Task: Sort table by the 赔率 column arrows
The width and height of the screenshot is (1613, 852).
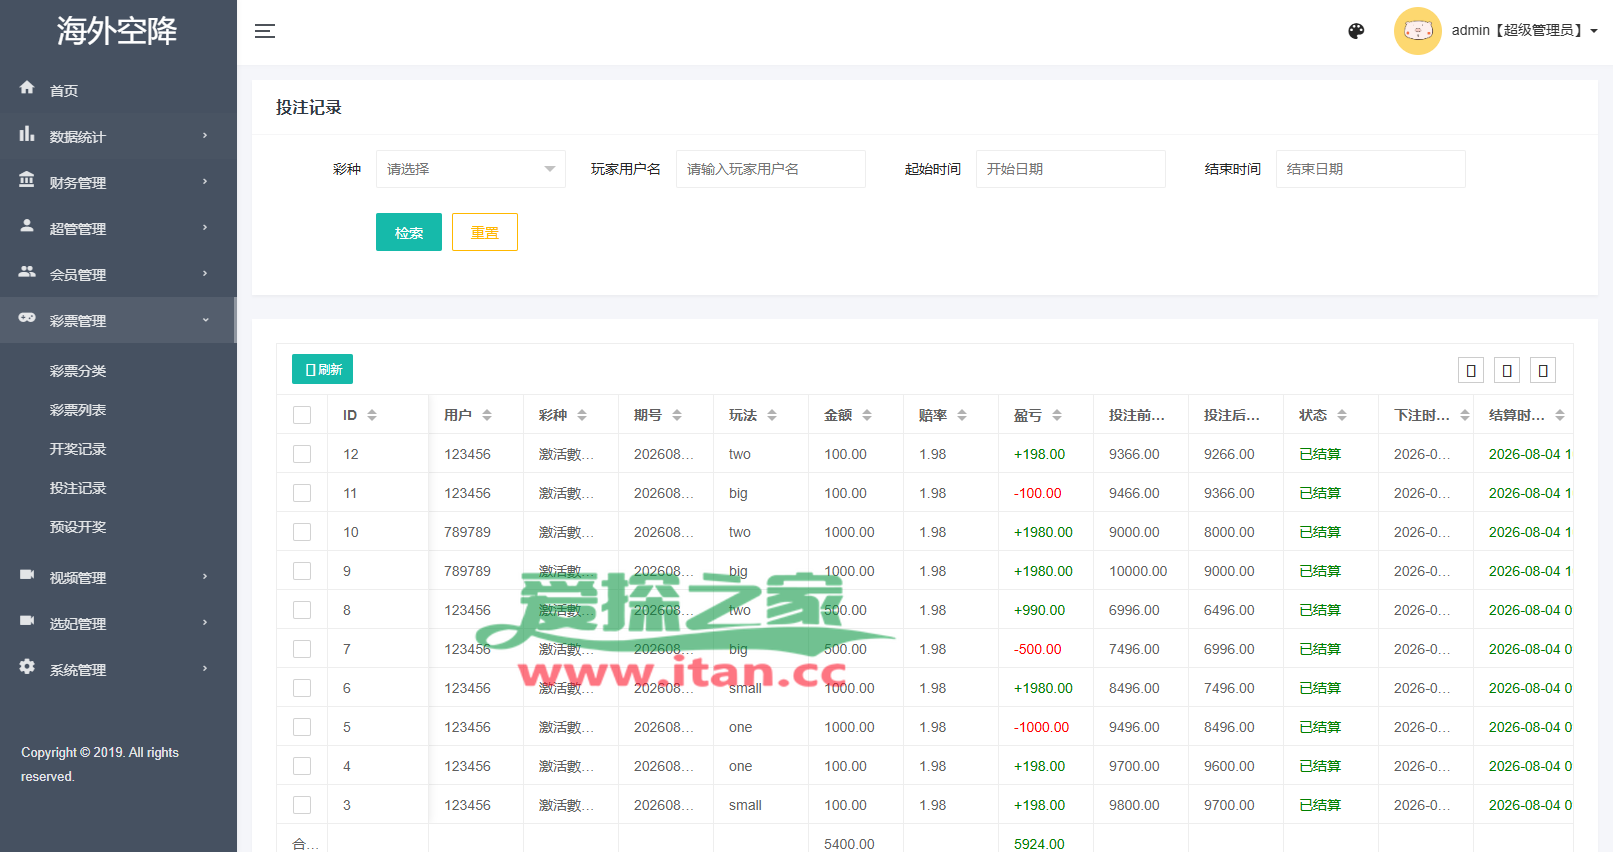Action: pos(962,415)
